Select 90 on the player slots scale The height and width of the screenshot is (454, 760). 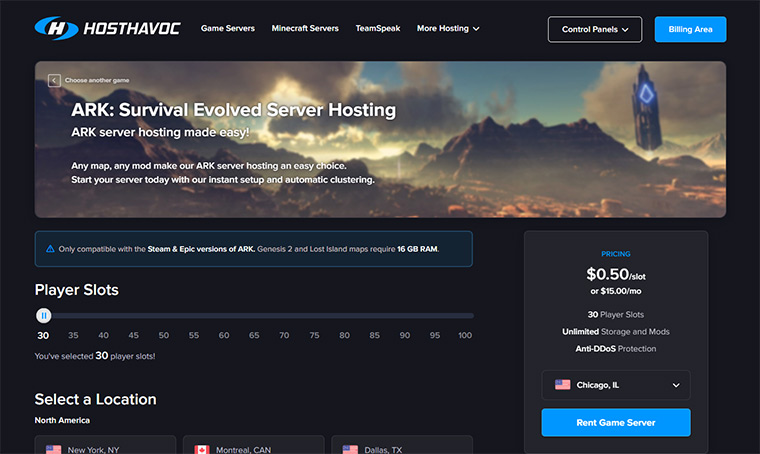point(405,335)
